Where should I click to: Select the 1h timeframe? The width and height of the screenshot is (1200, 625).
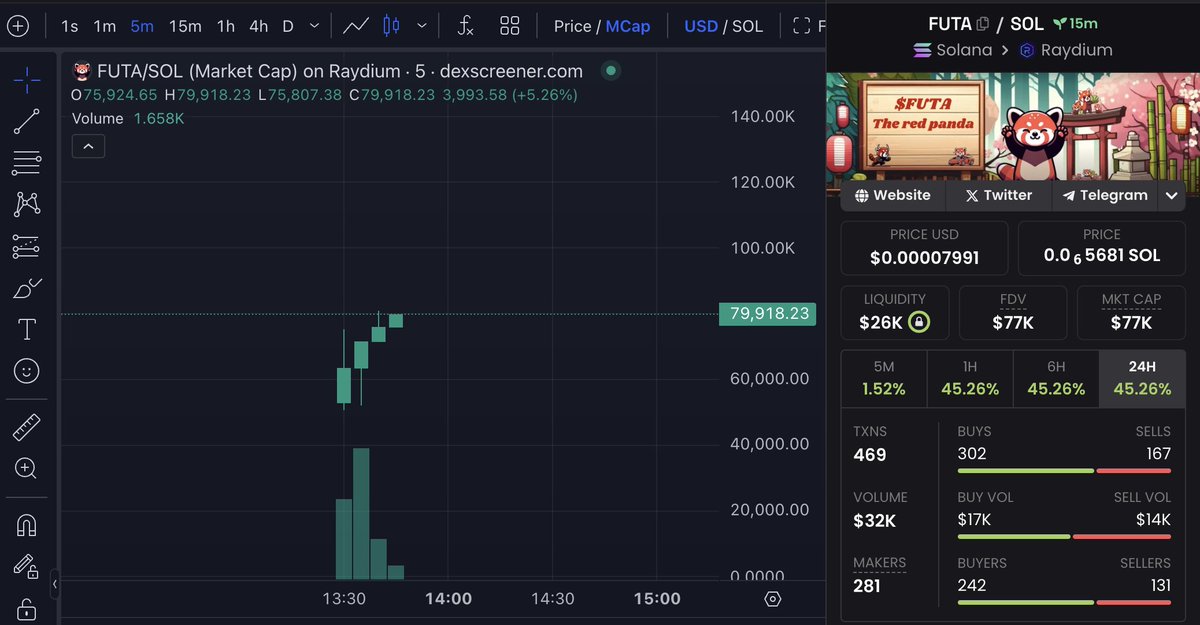(226, 26)
